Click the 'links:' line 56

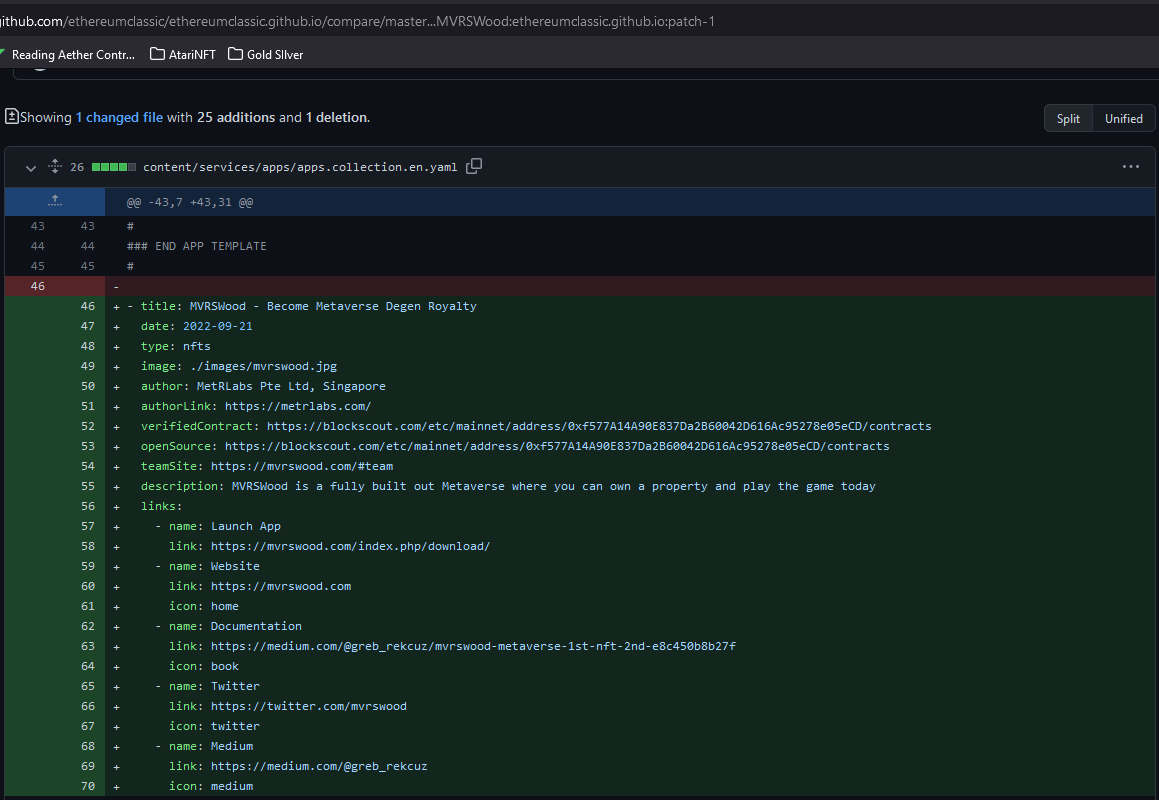[161, 506]
